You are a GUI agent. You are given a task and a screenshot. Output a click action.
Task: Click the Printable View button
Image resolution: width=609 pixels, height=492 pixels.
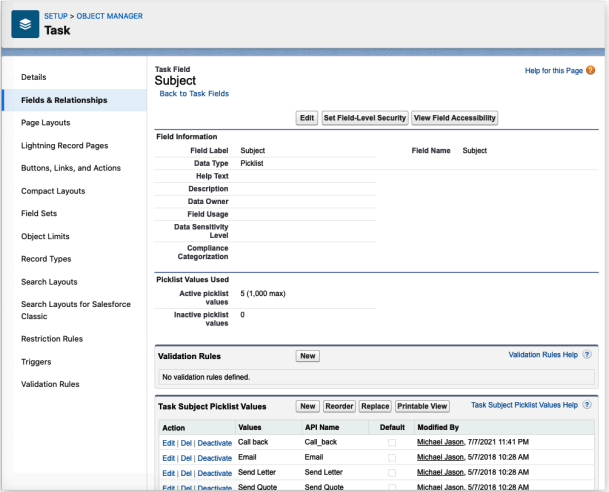[x=422, y=406]
